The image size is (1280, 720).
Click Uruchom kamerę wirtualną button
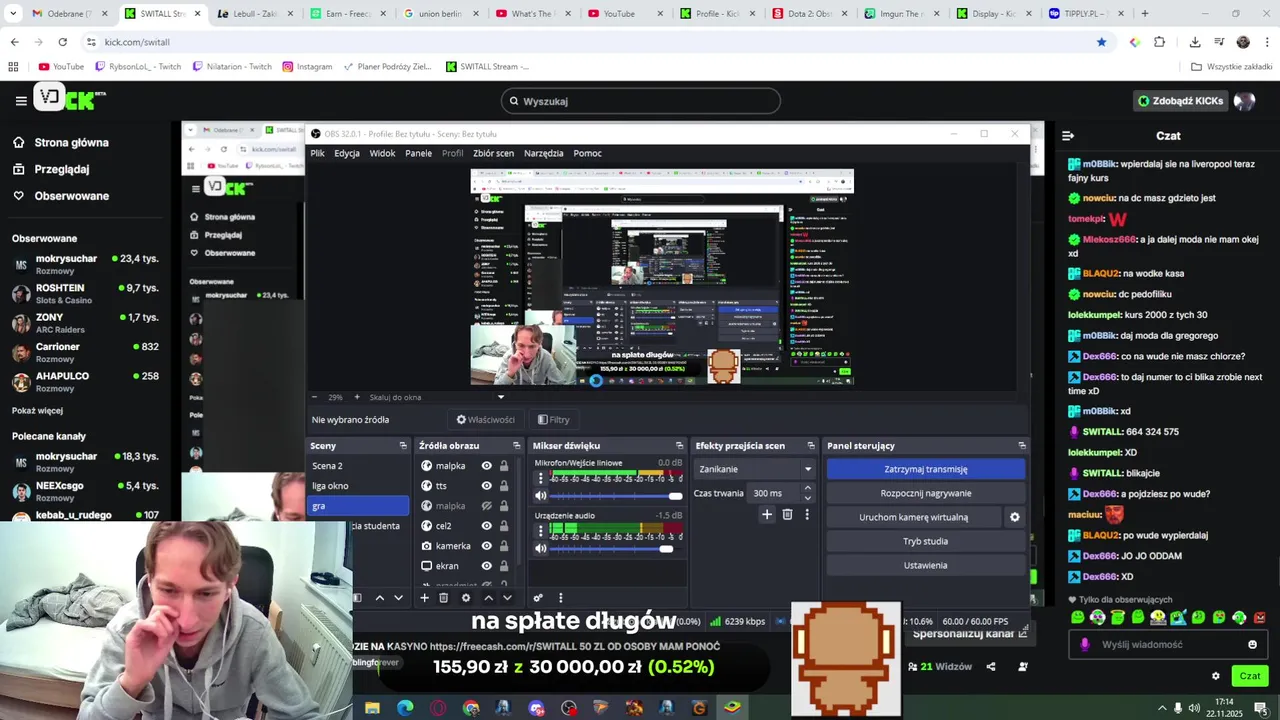[x=913, y=517]
